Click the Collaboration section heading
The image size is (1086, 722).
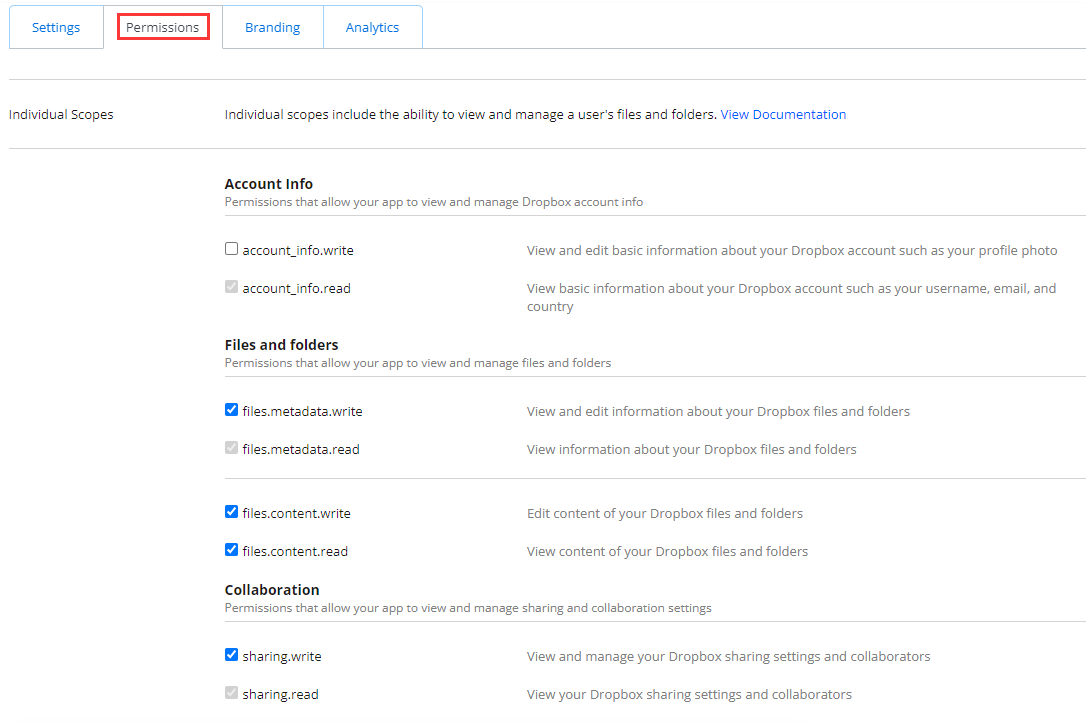(272, 590)
